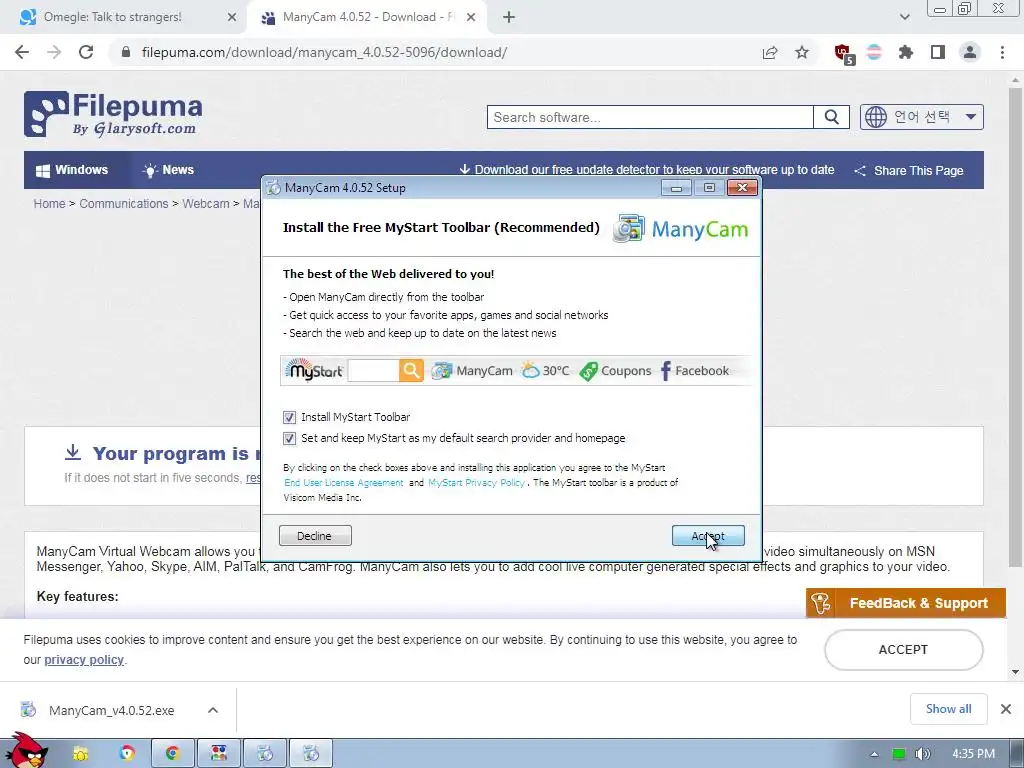1024x768 pixels.
Task: Open the Windows menu on Filepuma
Action: (x=72, y=170)
